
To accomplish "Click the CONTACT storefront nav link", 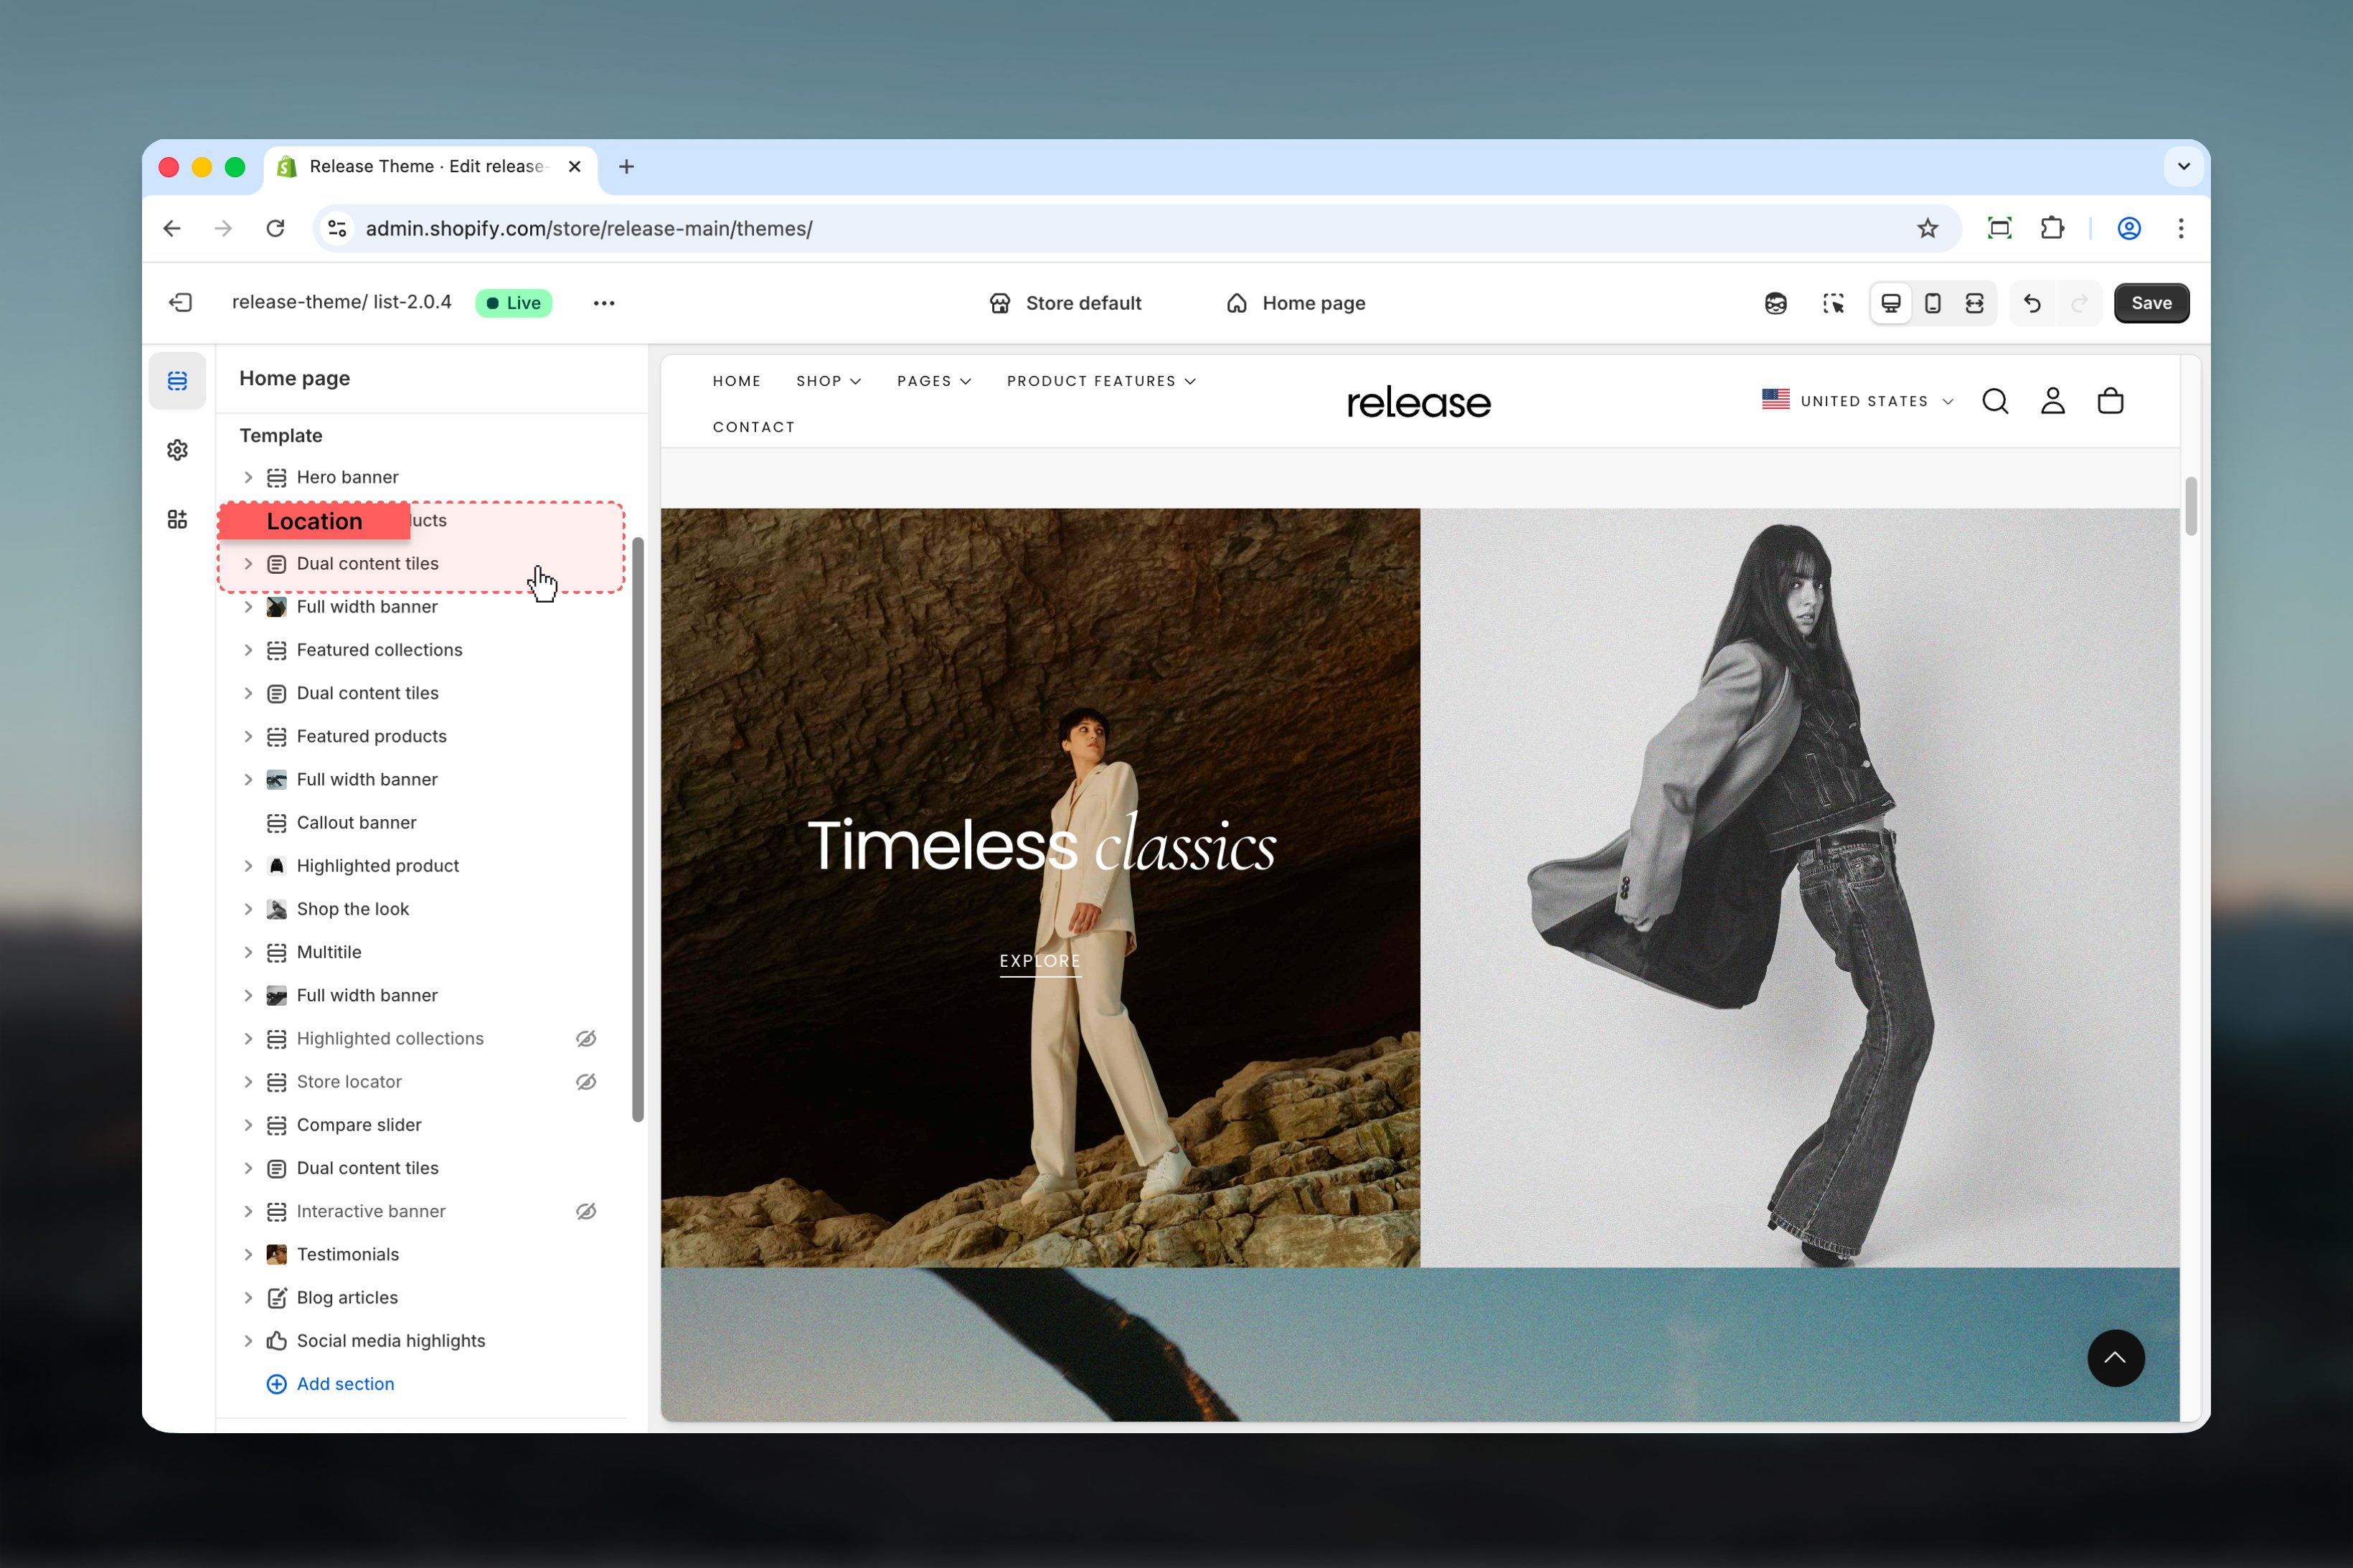I will 753,427.
